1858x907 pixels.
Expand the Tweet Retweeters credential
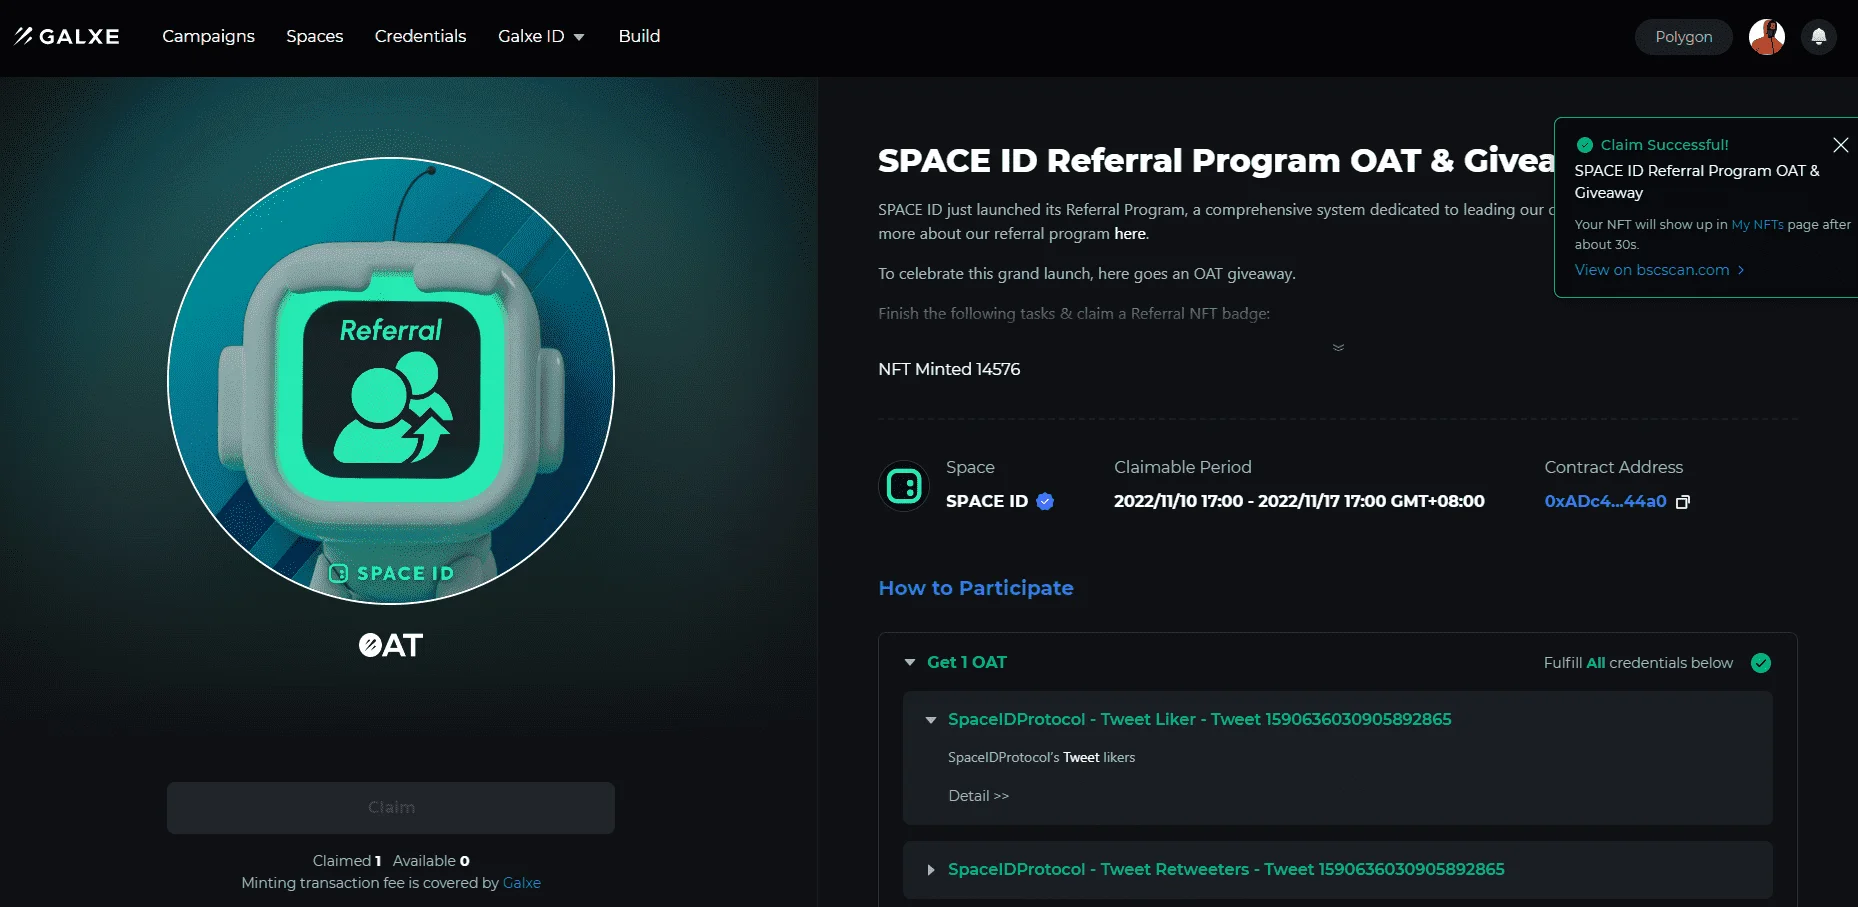point(931,870)
